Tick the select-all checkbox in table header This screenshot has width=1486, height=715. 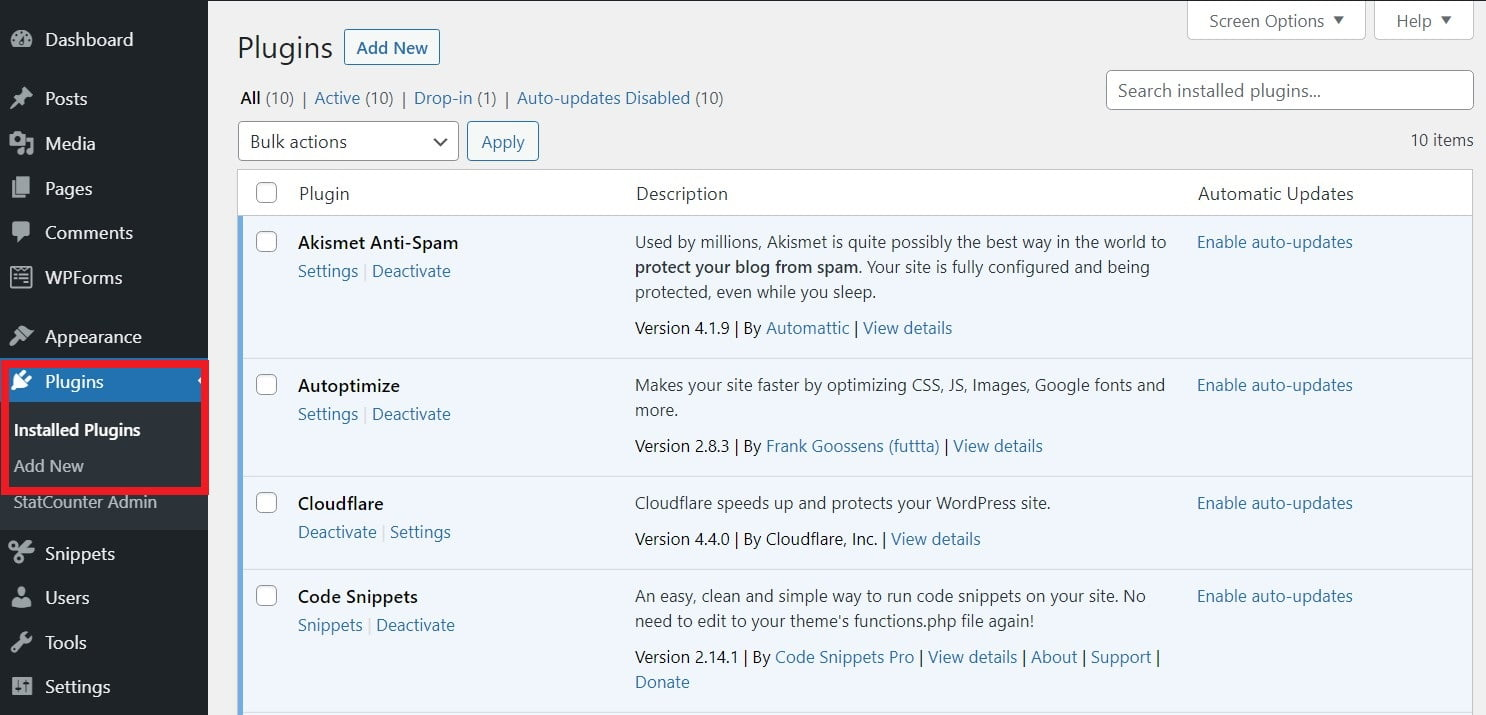[x=266, y=193]
